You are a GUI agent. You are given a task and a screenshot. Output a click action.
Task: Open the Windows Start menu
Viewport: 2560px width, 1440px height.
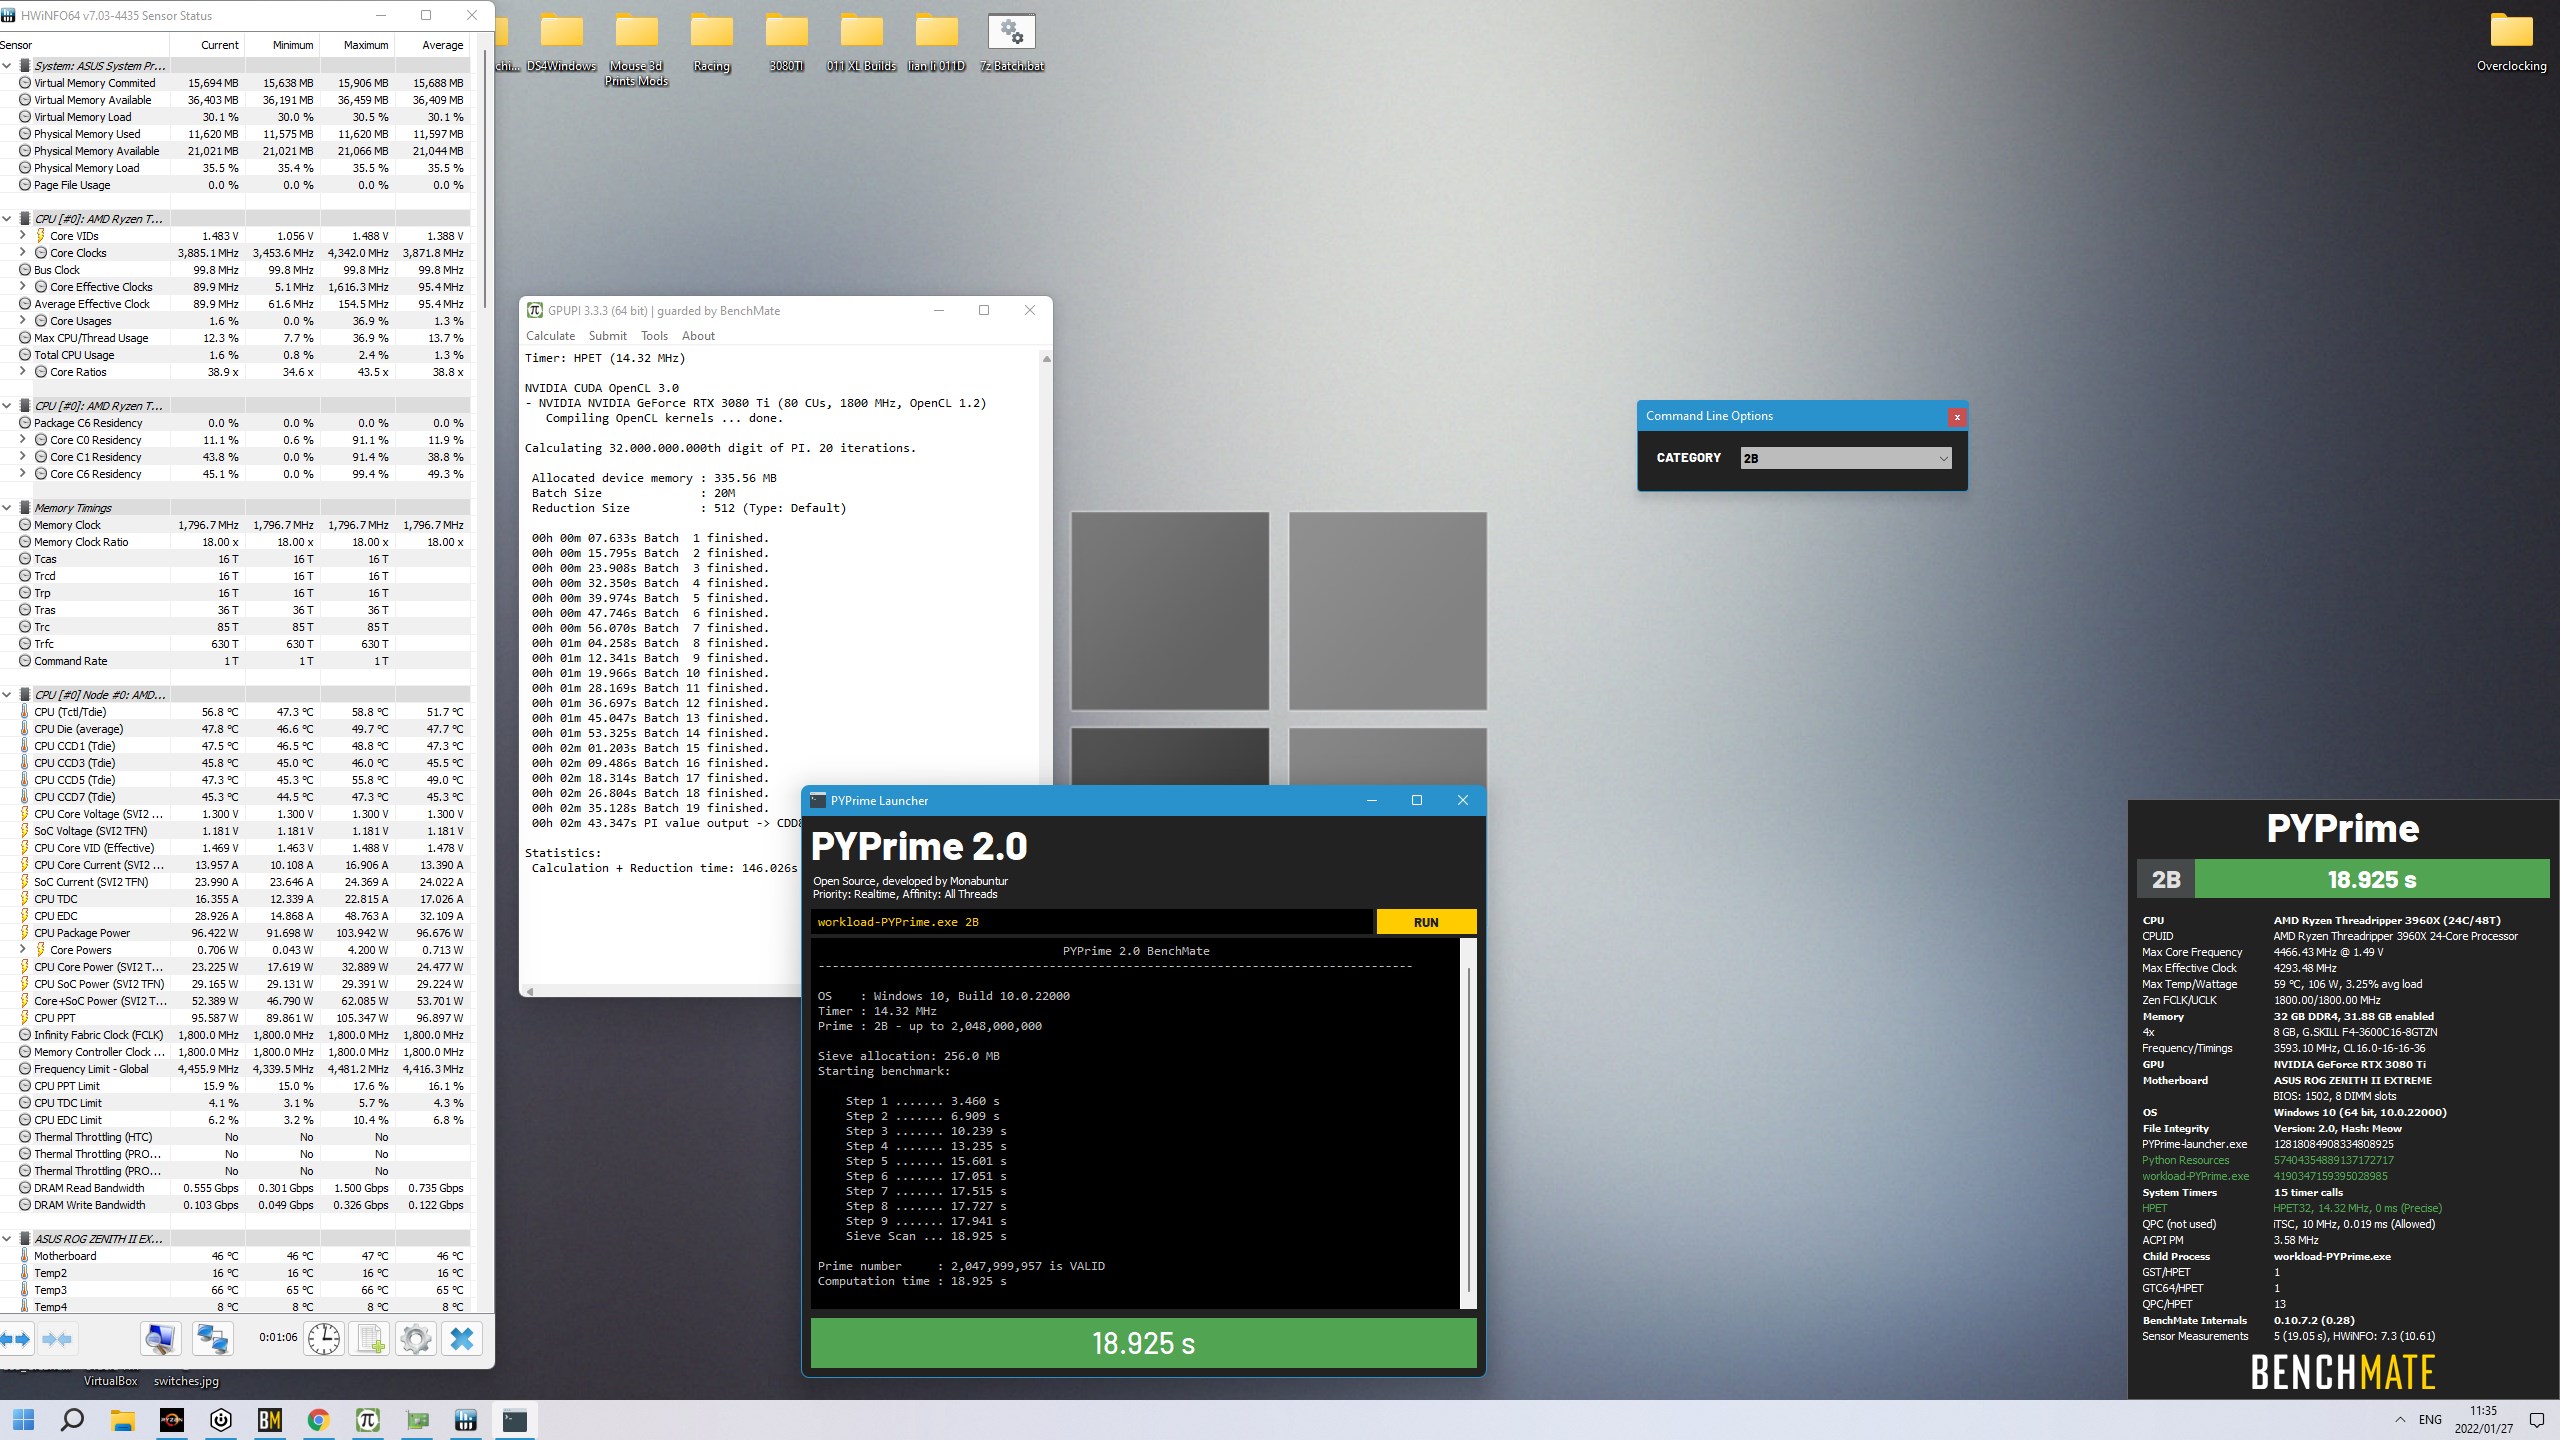23,1420
